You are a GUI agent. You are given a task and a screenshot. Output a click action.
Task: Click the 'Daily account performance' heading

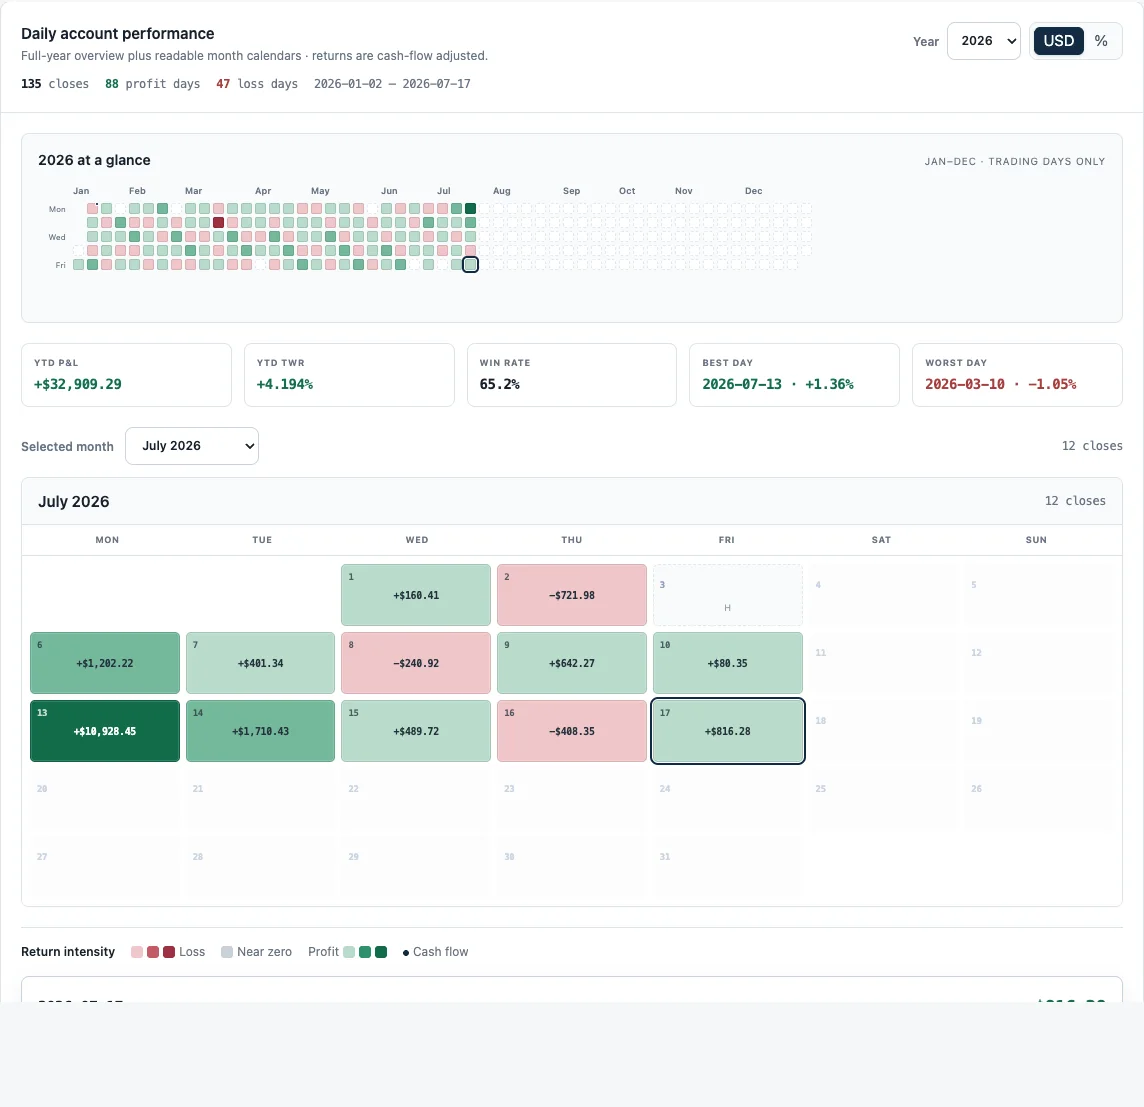coord(117,34)
